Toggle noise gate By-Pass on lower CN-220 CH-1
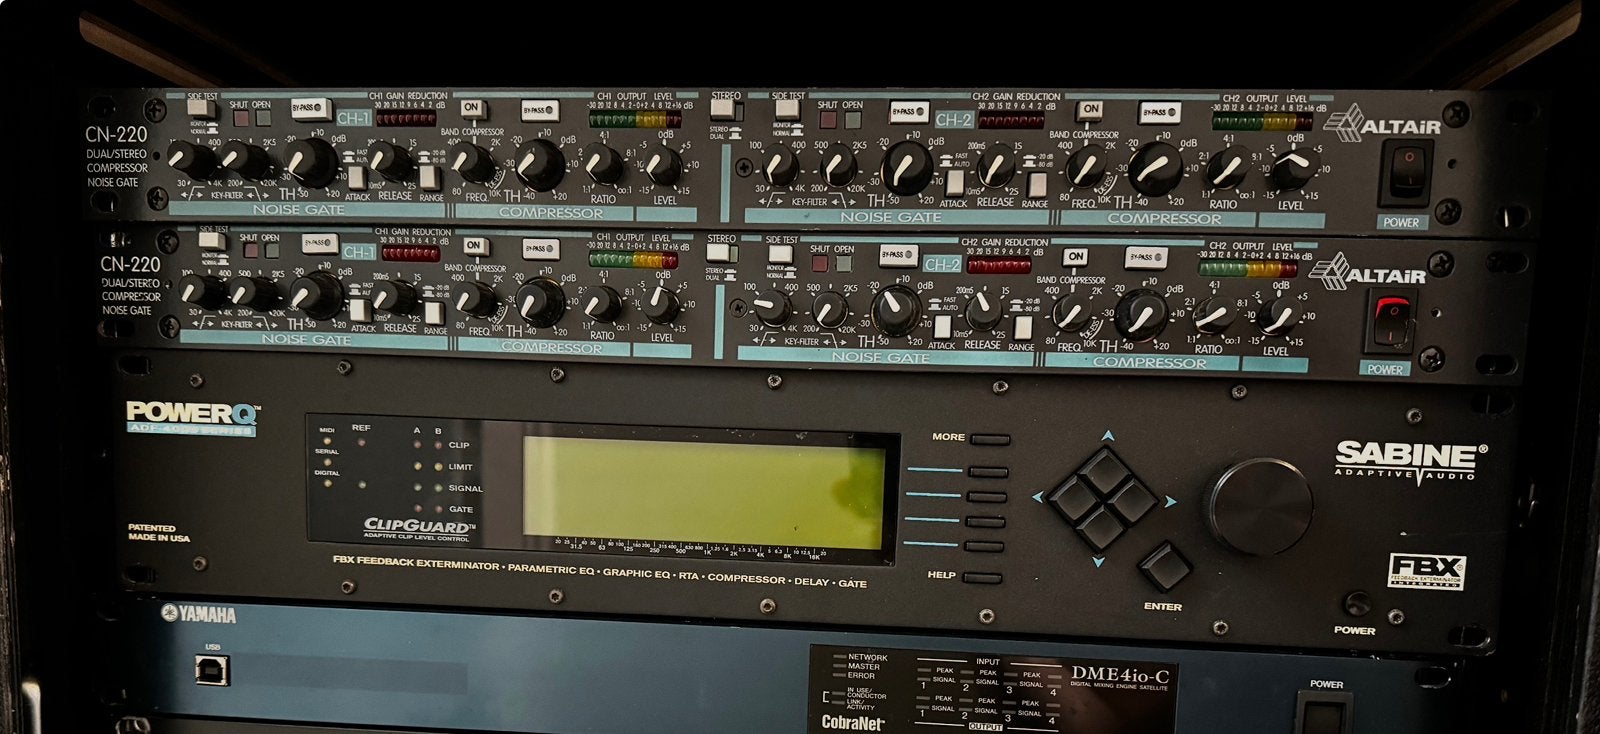This screenshot has width=1600, height=734. pos(319,242)
